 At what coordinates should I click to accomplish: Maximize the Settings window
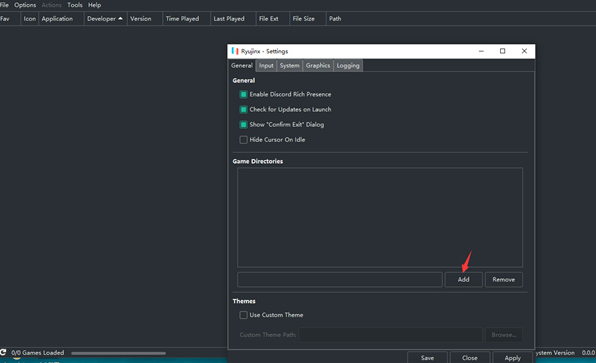[x=502, y=51]
